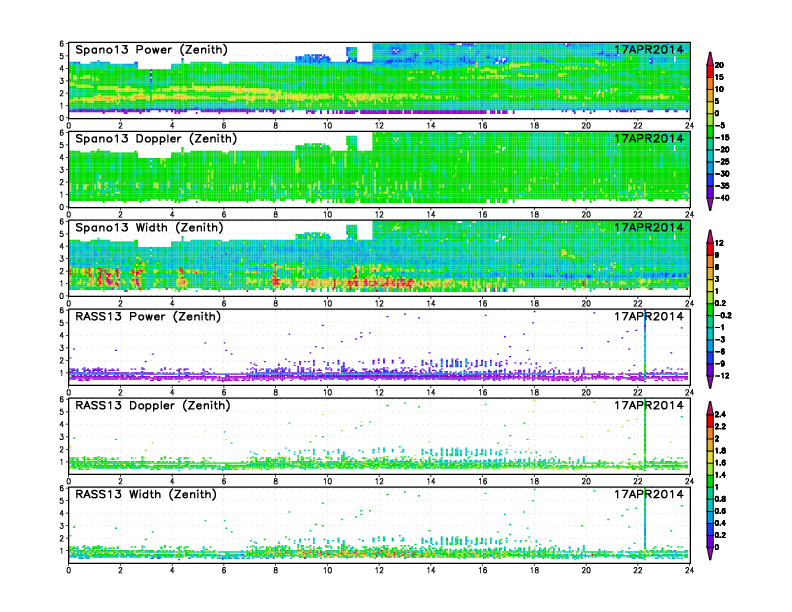Click the pink top arrow of the top colorbar
The height and width of the screenshot is (612, 792).
710,59
